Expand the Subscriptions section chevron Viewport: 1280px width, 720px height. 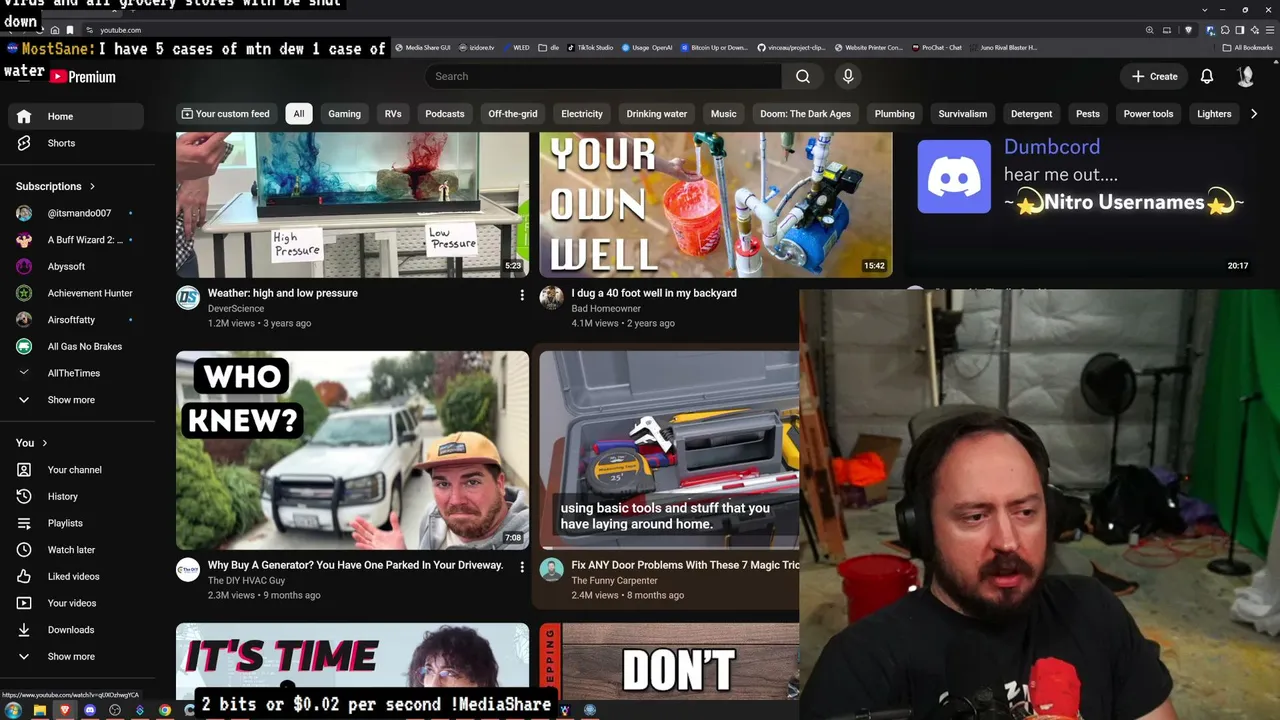pyautogui.click(x=93, y=186)
